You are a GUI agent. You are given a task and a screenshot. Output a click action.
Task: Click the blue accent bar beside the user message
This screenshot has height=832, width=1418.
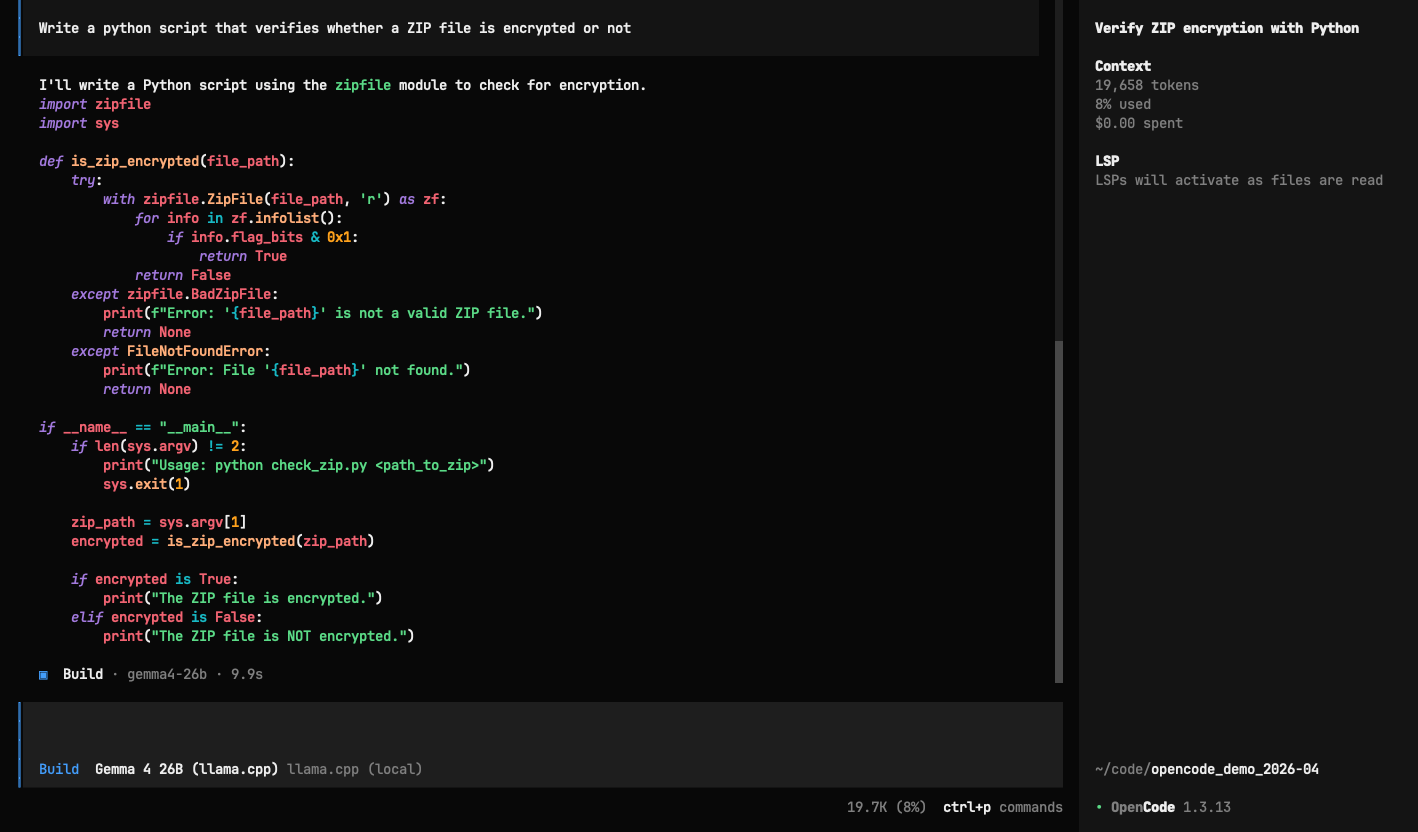coord(18,28)
